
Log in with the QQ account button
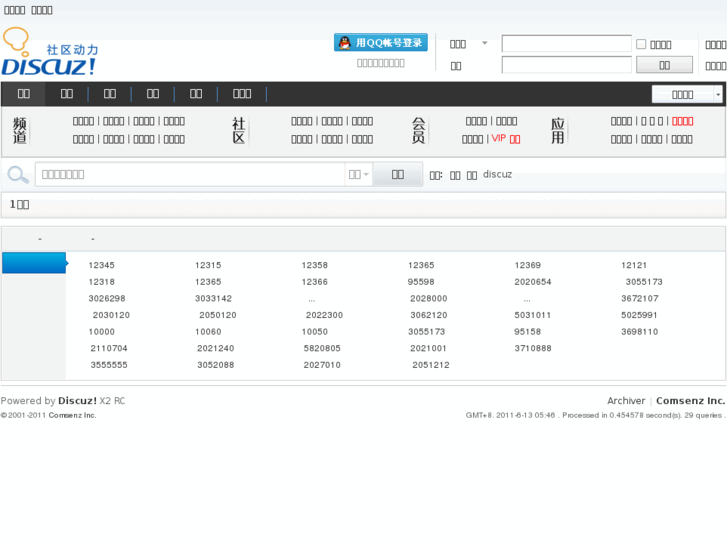pos(381,43)
